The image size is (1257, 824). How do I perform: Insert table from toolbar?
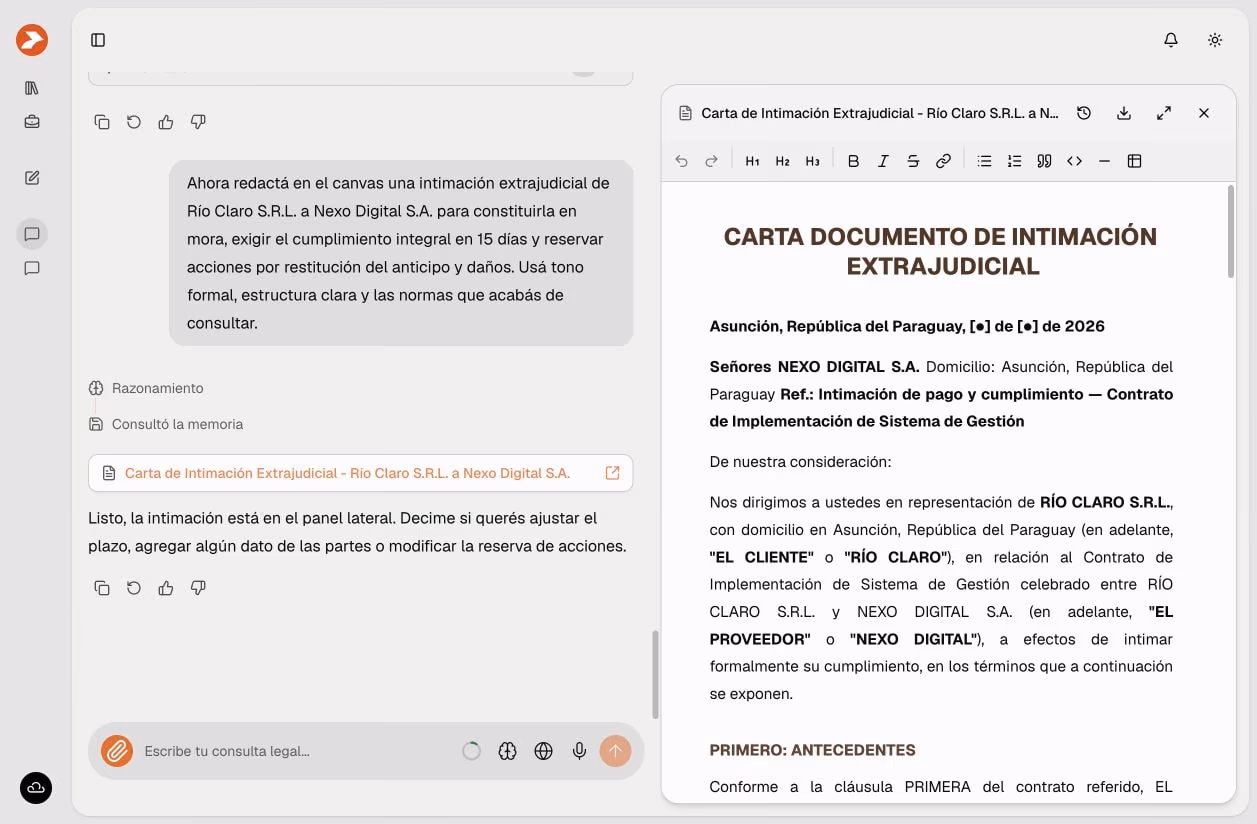coord(1134,161)
